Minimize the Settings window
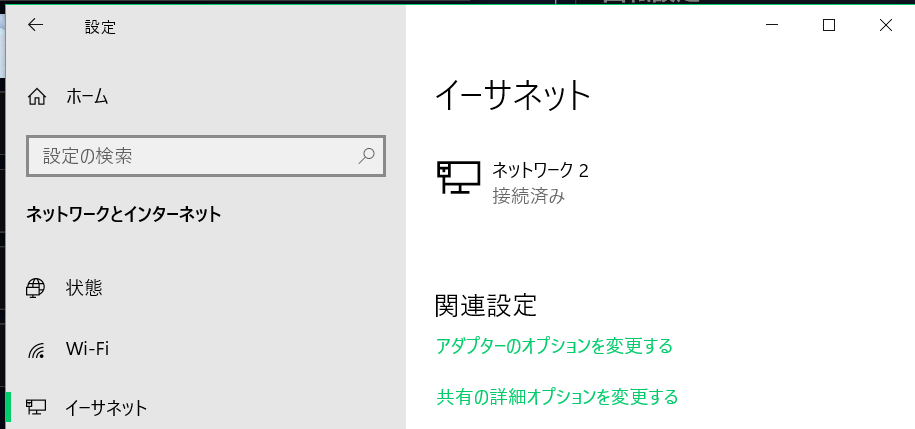 pyautogui.click(x=771, y=26)
